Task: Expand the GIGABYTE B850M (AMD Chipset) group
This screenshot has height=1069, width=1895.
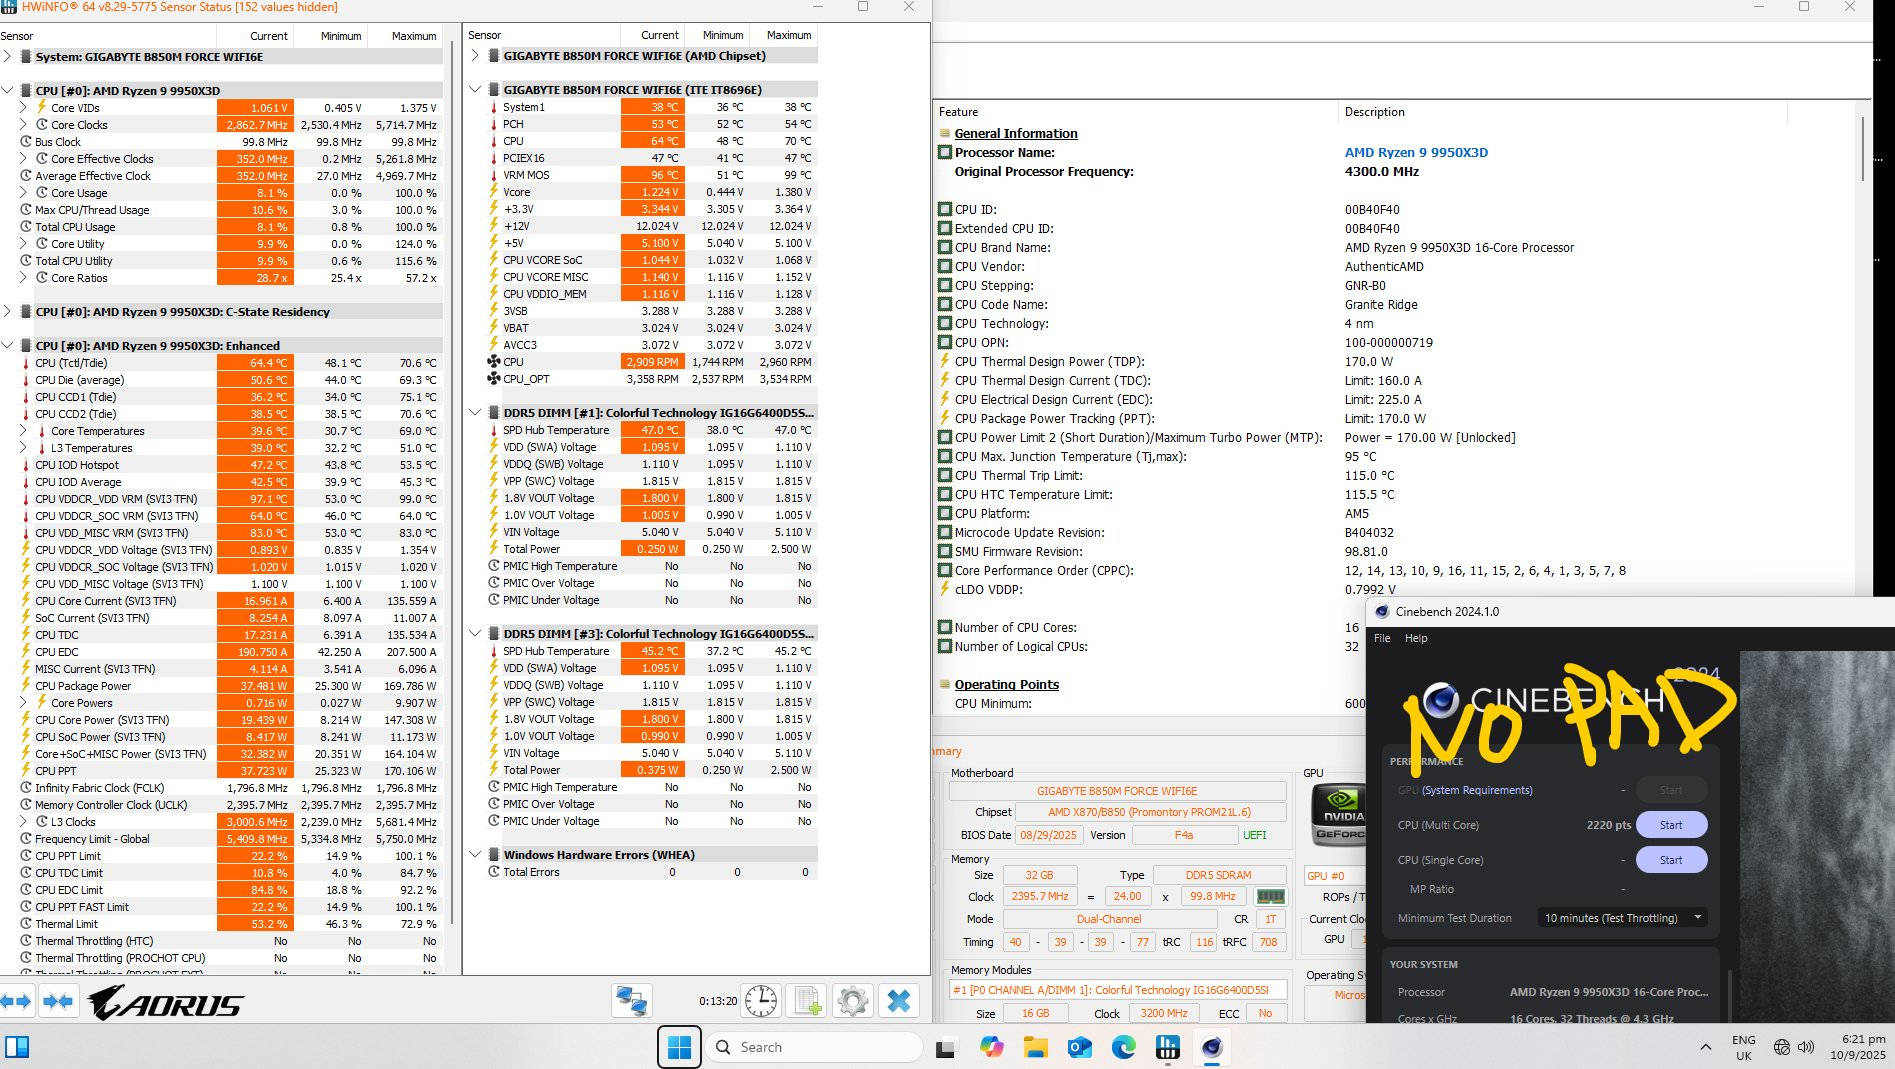Action: coord(475,56)
